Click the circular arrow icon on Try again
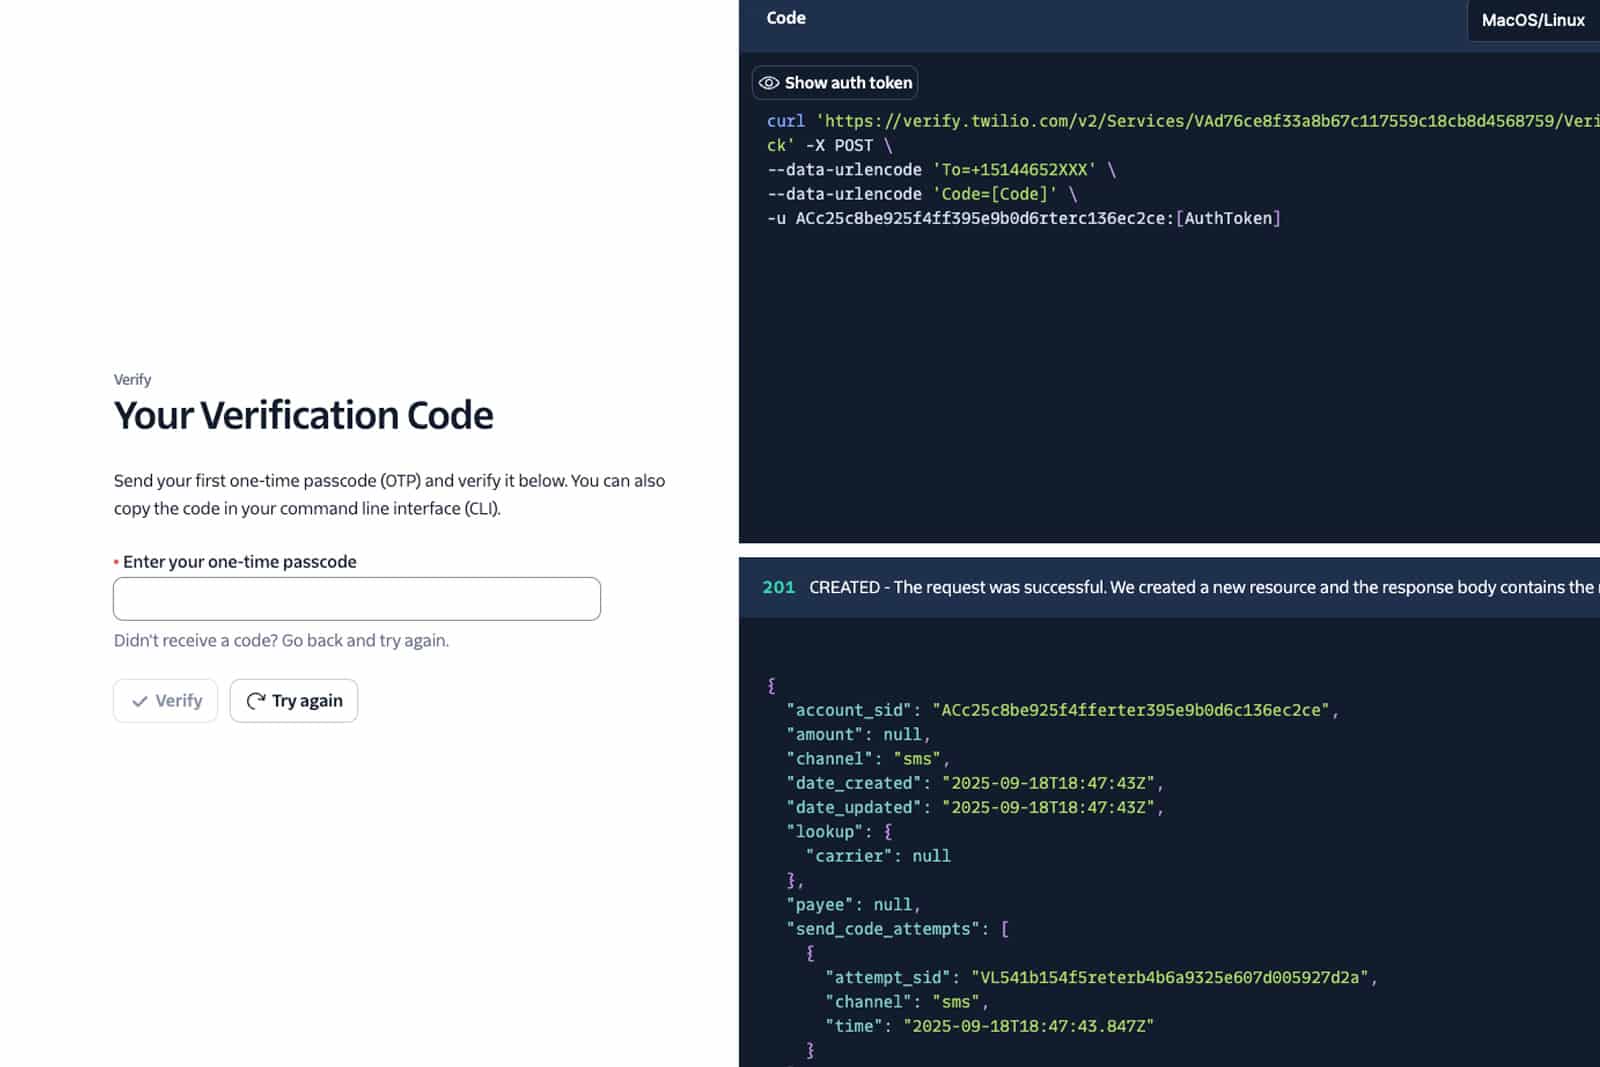The width and height of the screenshot is (1600, 1067). click(256, 701)
